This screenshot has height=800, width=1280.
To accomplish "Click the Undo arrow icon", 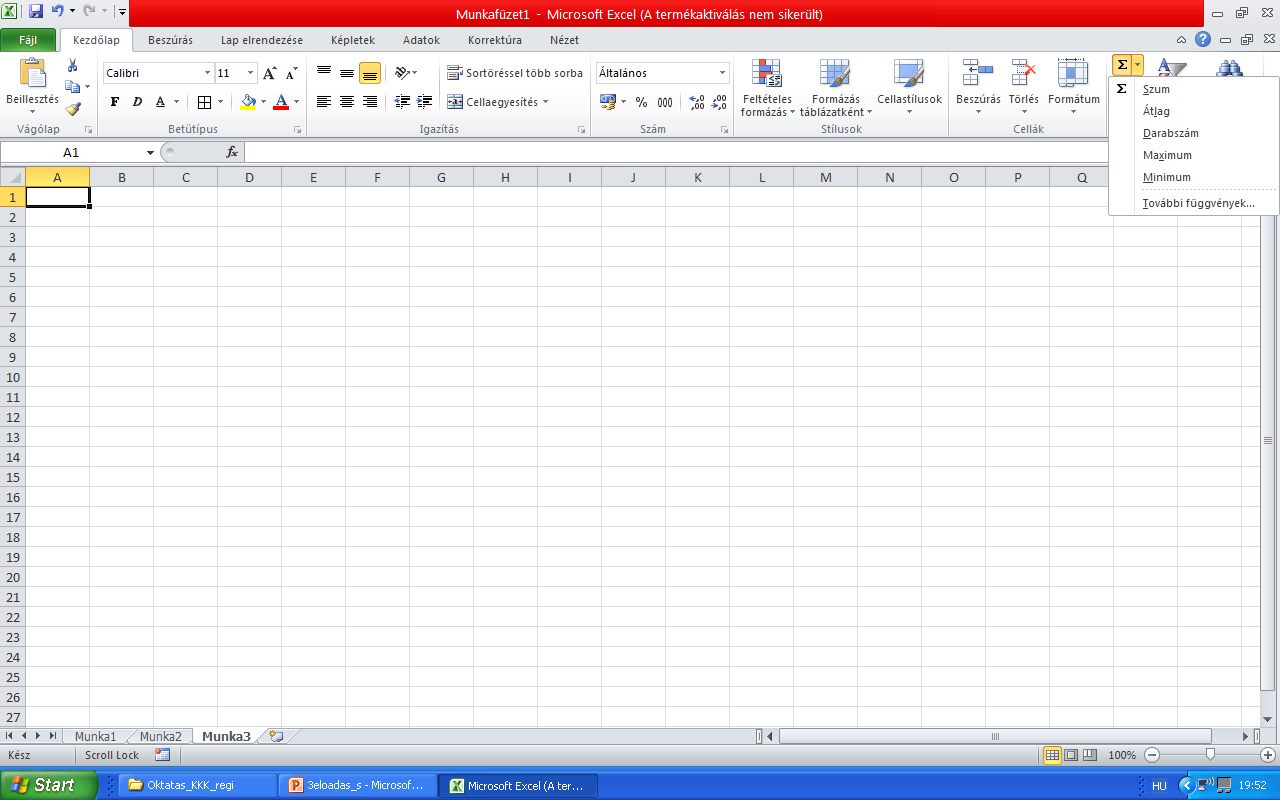I will point(57,12).
